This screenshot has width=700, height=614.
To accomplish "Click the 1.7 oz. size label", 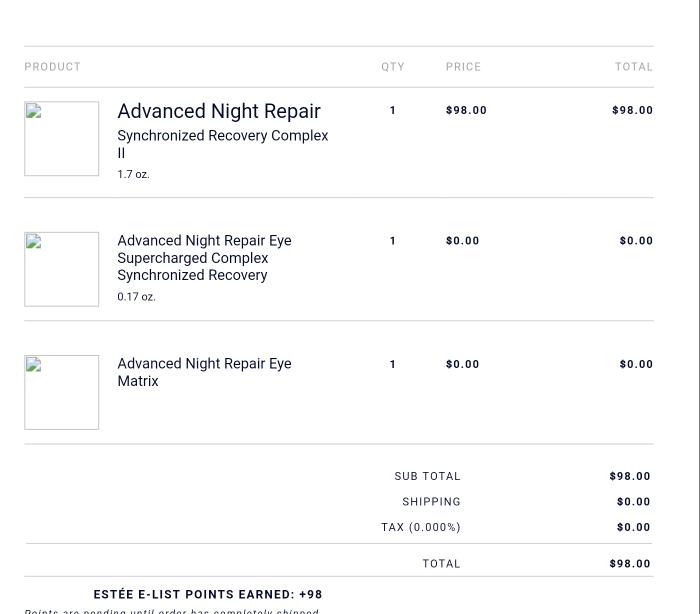I will tap(133, 174).
